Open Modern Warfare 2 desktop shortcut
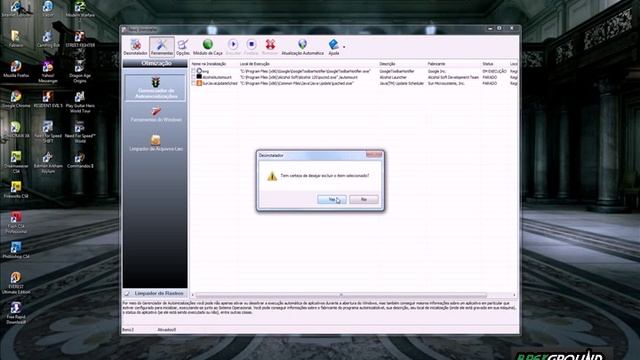This screenshot has height=360, width=640. [x=80, y=9]
